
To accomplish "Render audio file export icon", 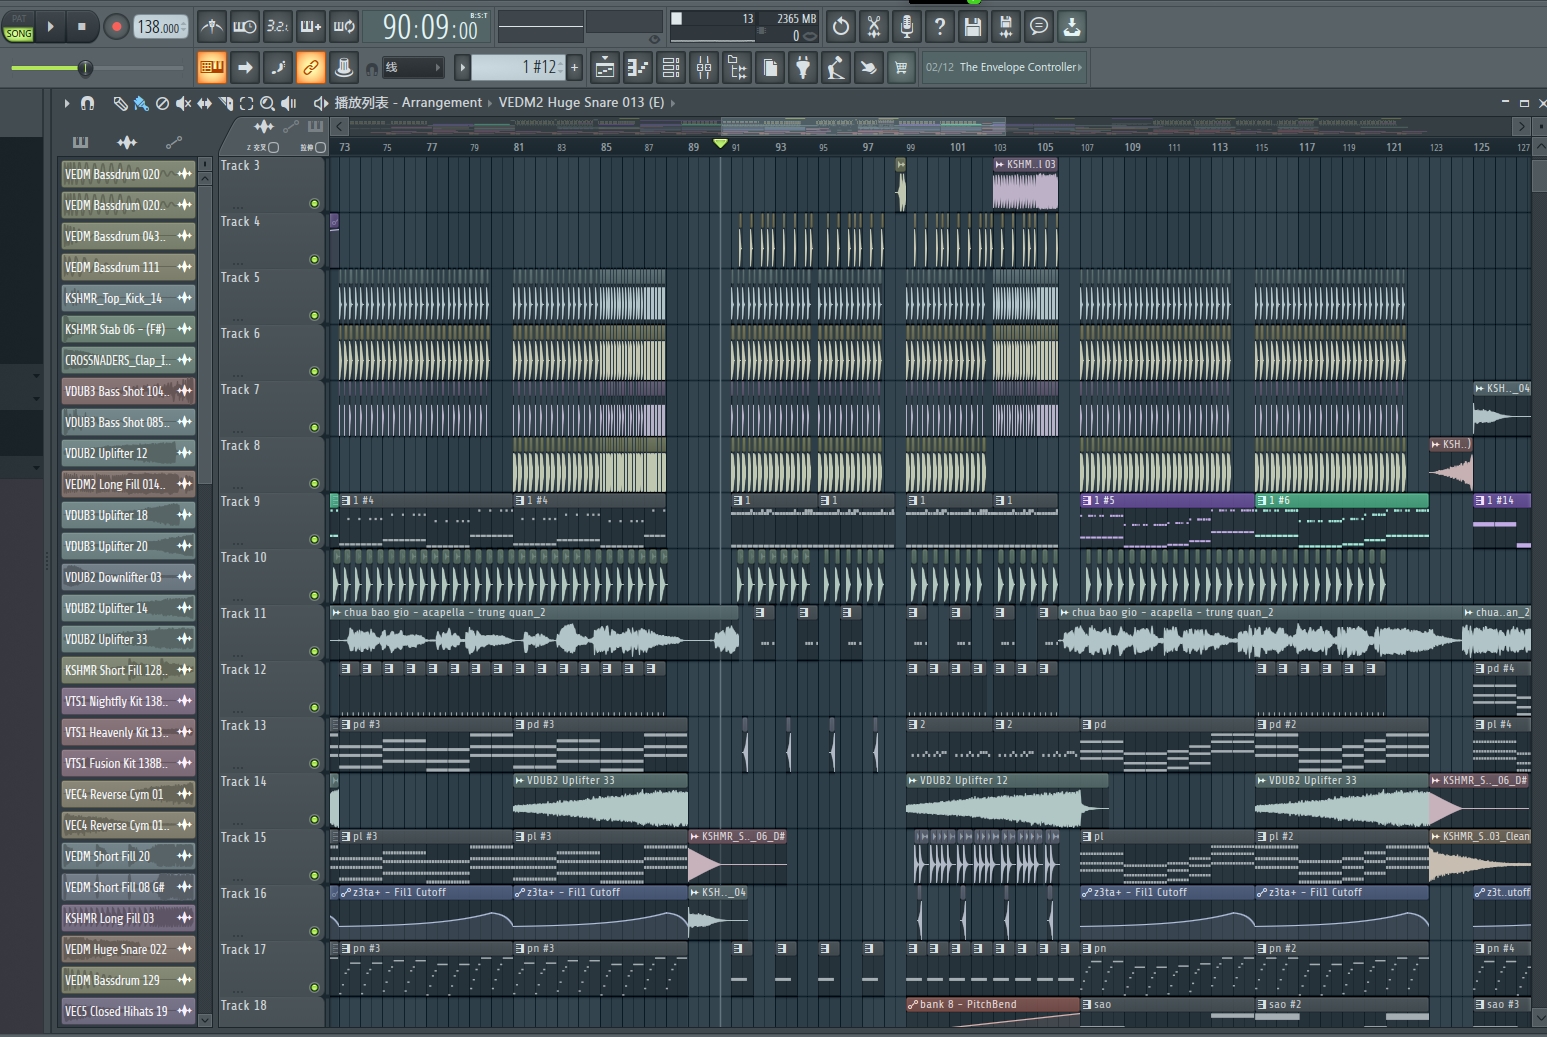I will [1006, 27].
